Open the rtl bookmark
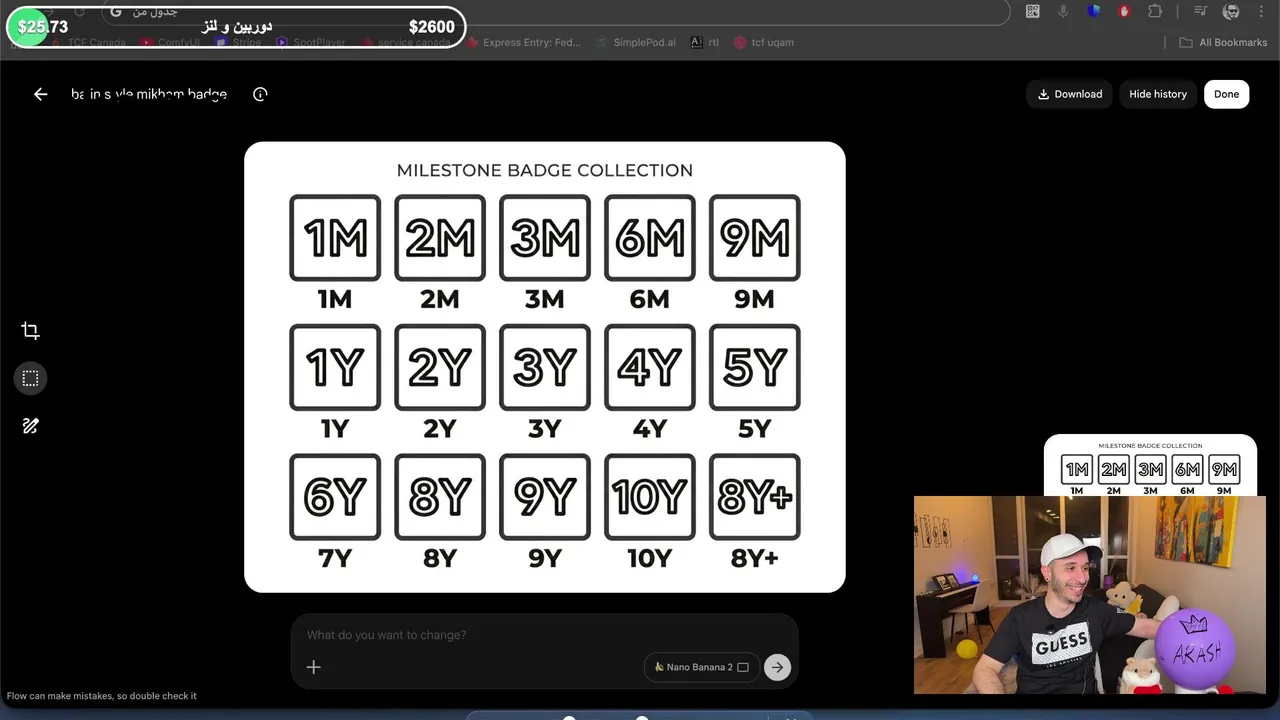The image size is (1280, 720). click(705, 43)
